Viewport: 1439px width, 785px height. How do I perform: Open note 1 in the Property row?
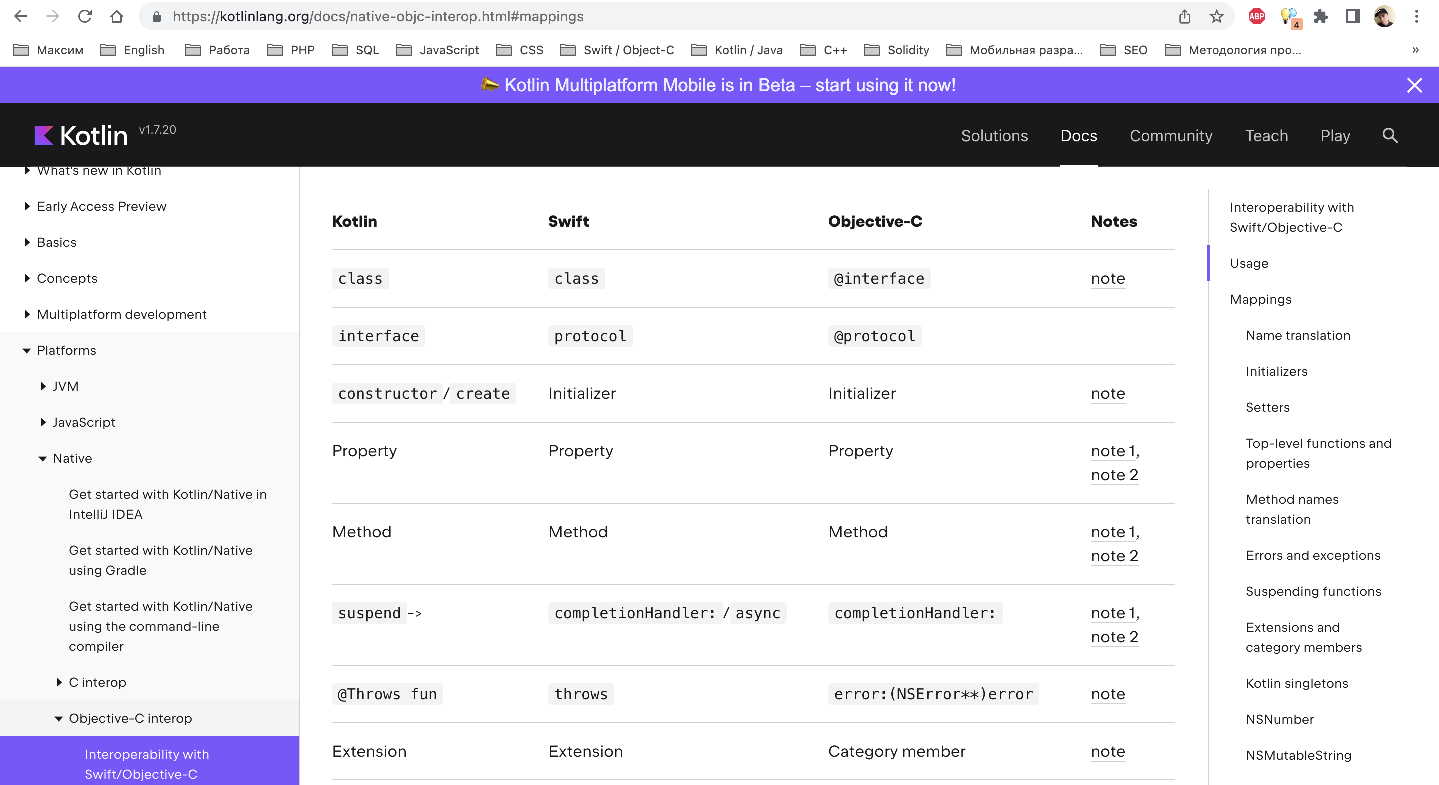click(1113, 451)
